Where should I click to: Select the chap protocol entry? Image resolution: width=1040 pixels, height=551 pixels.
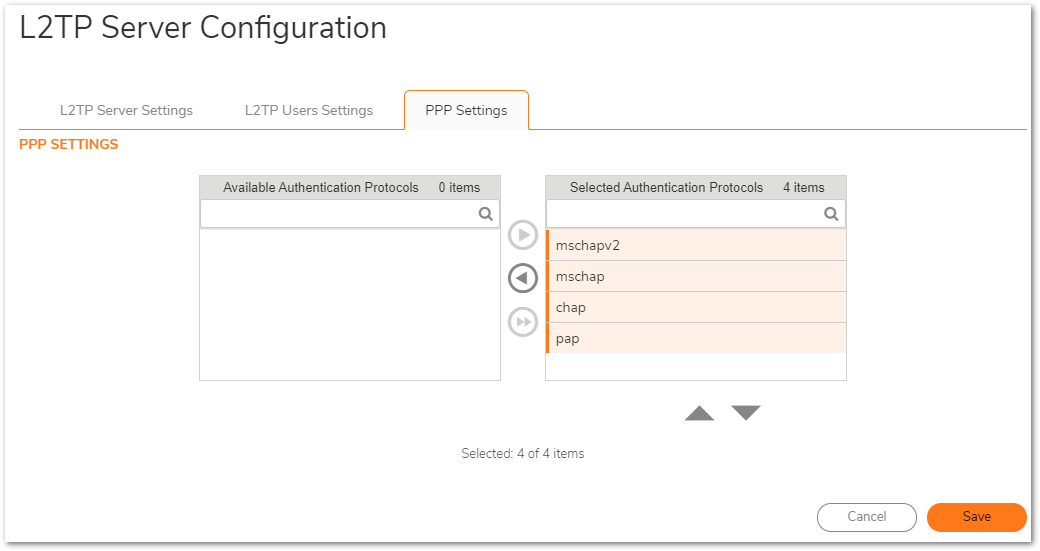point(695,307)
